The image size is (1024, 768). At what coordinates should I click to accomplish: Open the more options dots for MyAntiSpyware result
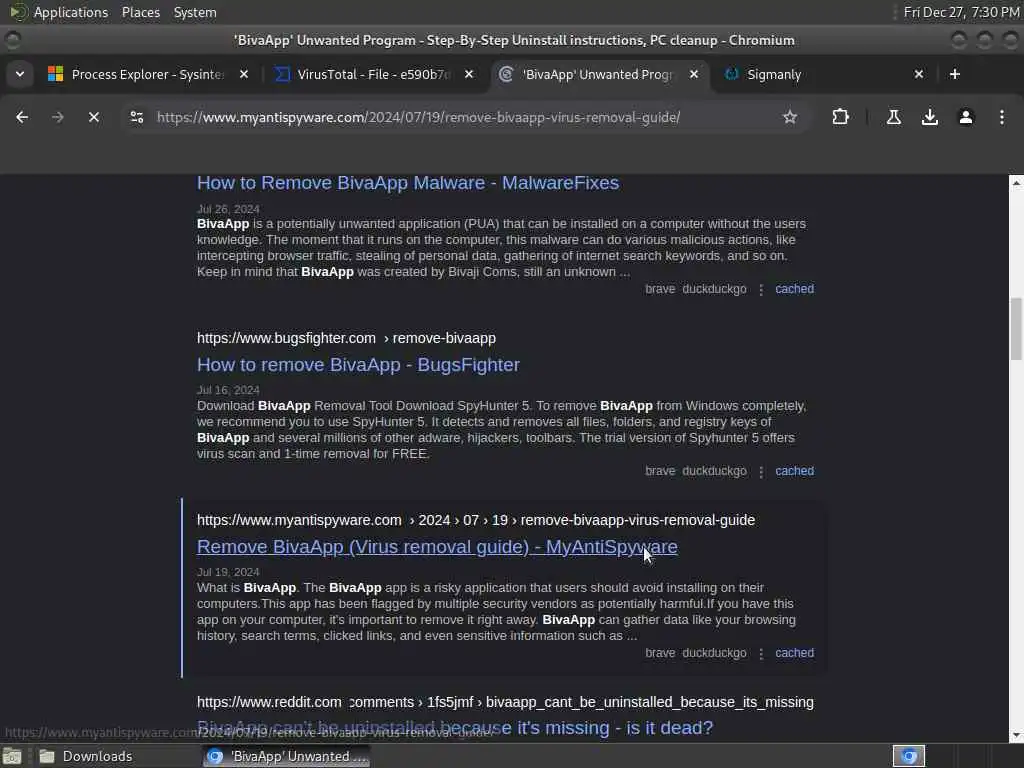click(x=761, y=654)
